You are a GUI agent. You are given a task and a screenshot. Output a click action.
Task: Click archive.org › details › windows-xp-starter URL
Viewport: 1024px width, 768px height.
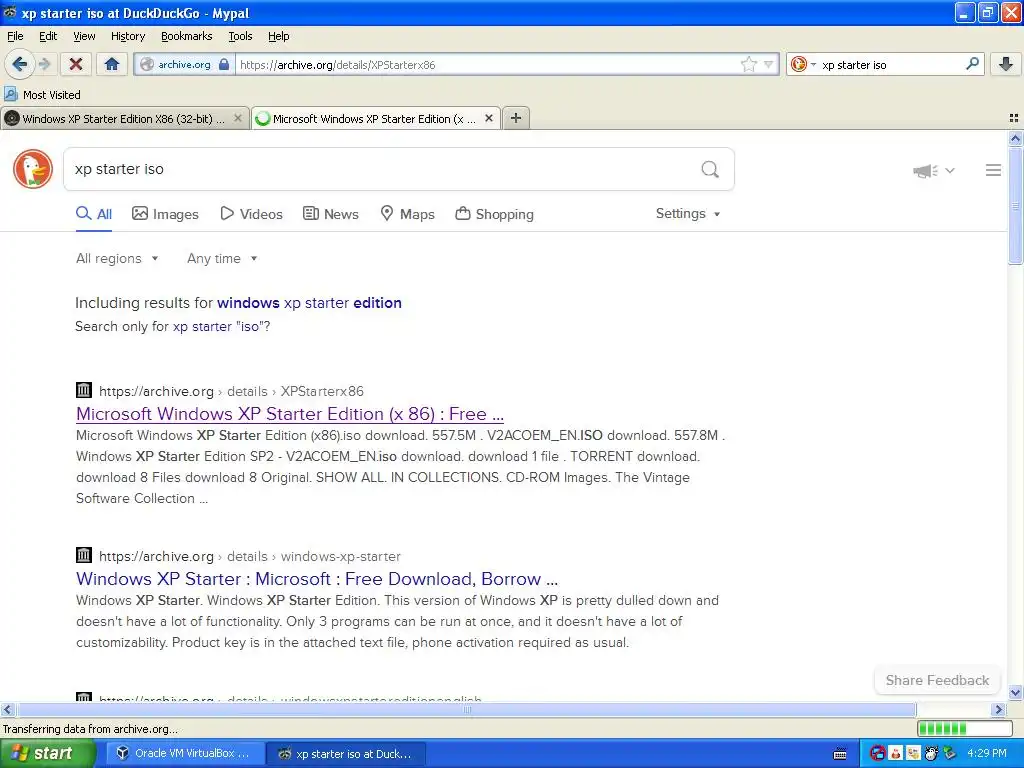pos(250,556)
